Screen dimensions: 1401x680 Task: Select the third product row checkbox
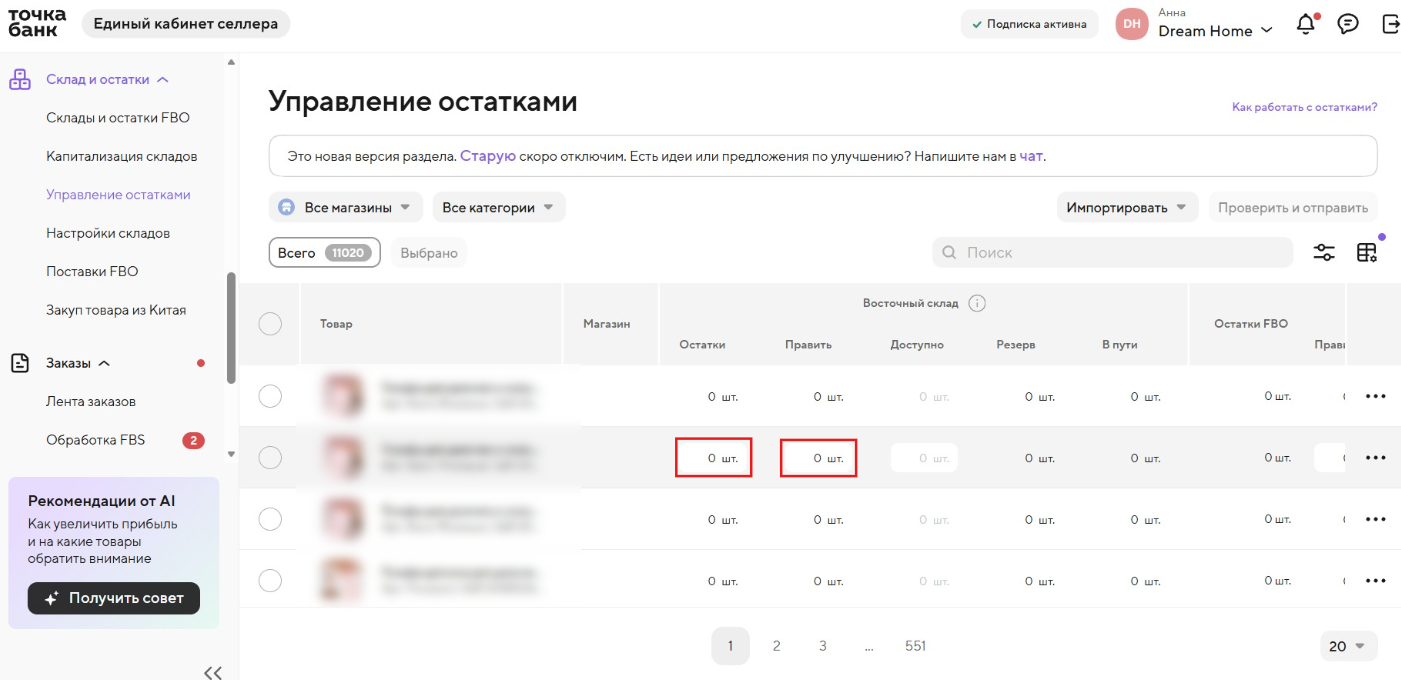270,519
